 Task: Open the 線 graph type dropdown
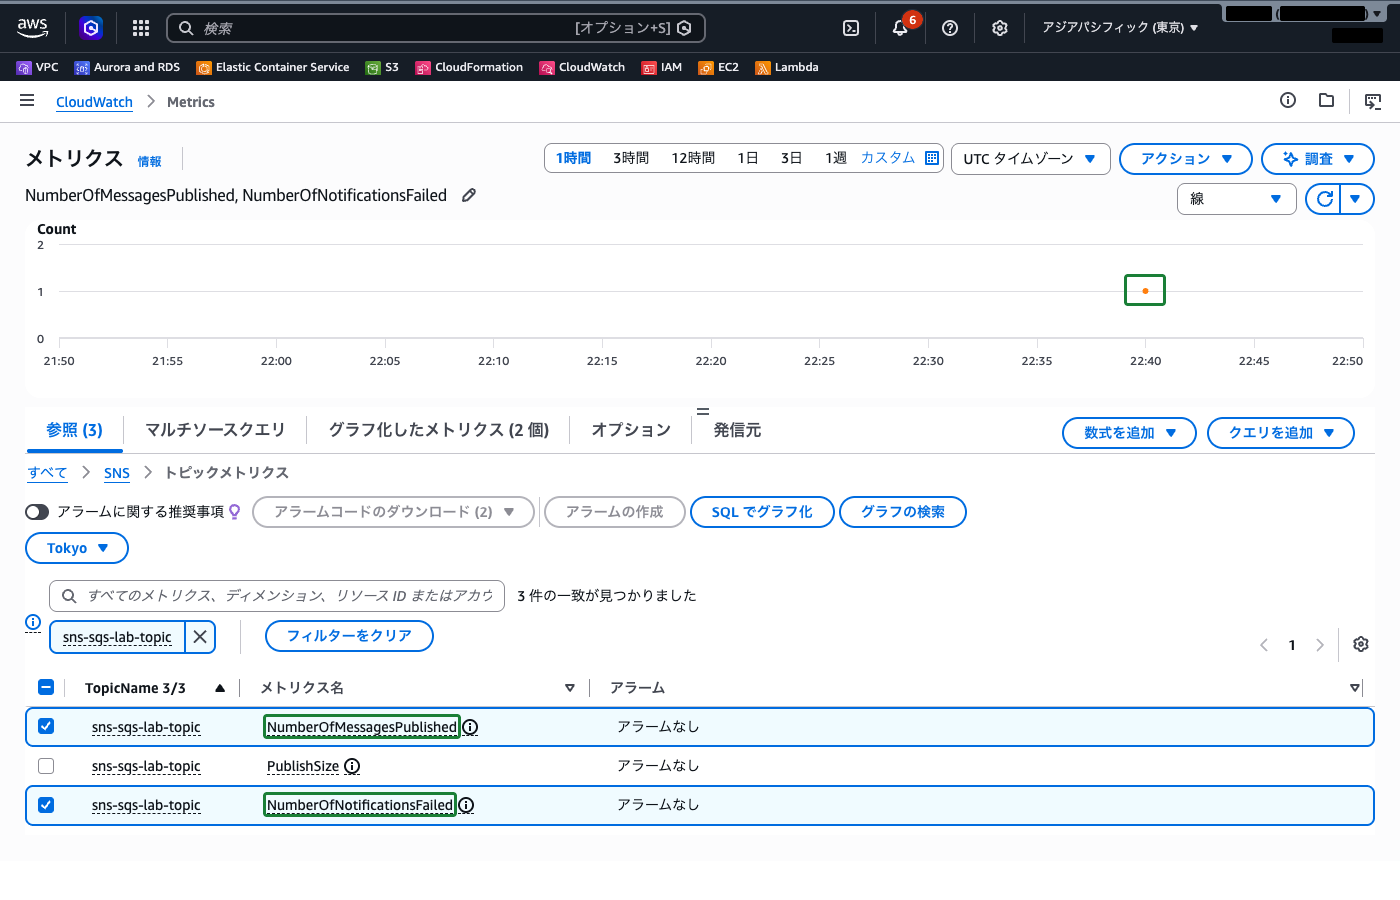point(1236,199)
